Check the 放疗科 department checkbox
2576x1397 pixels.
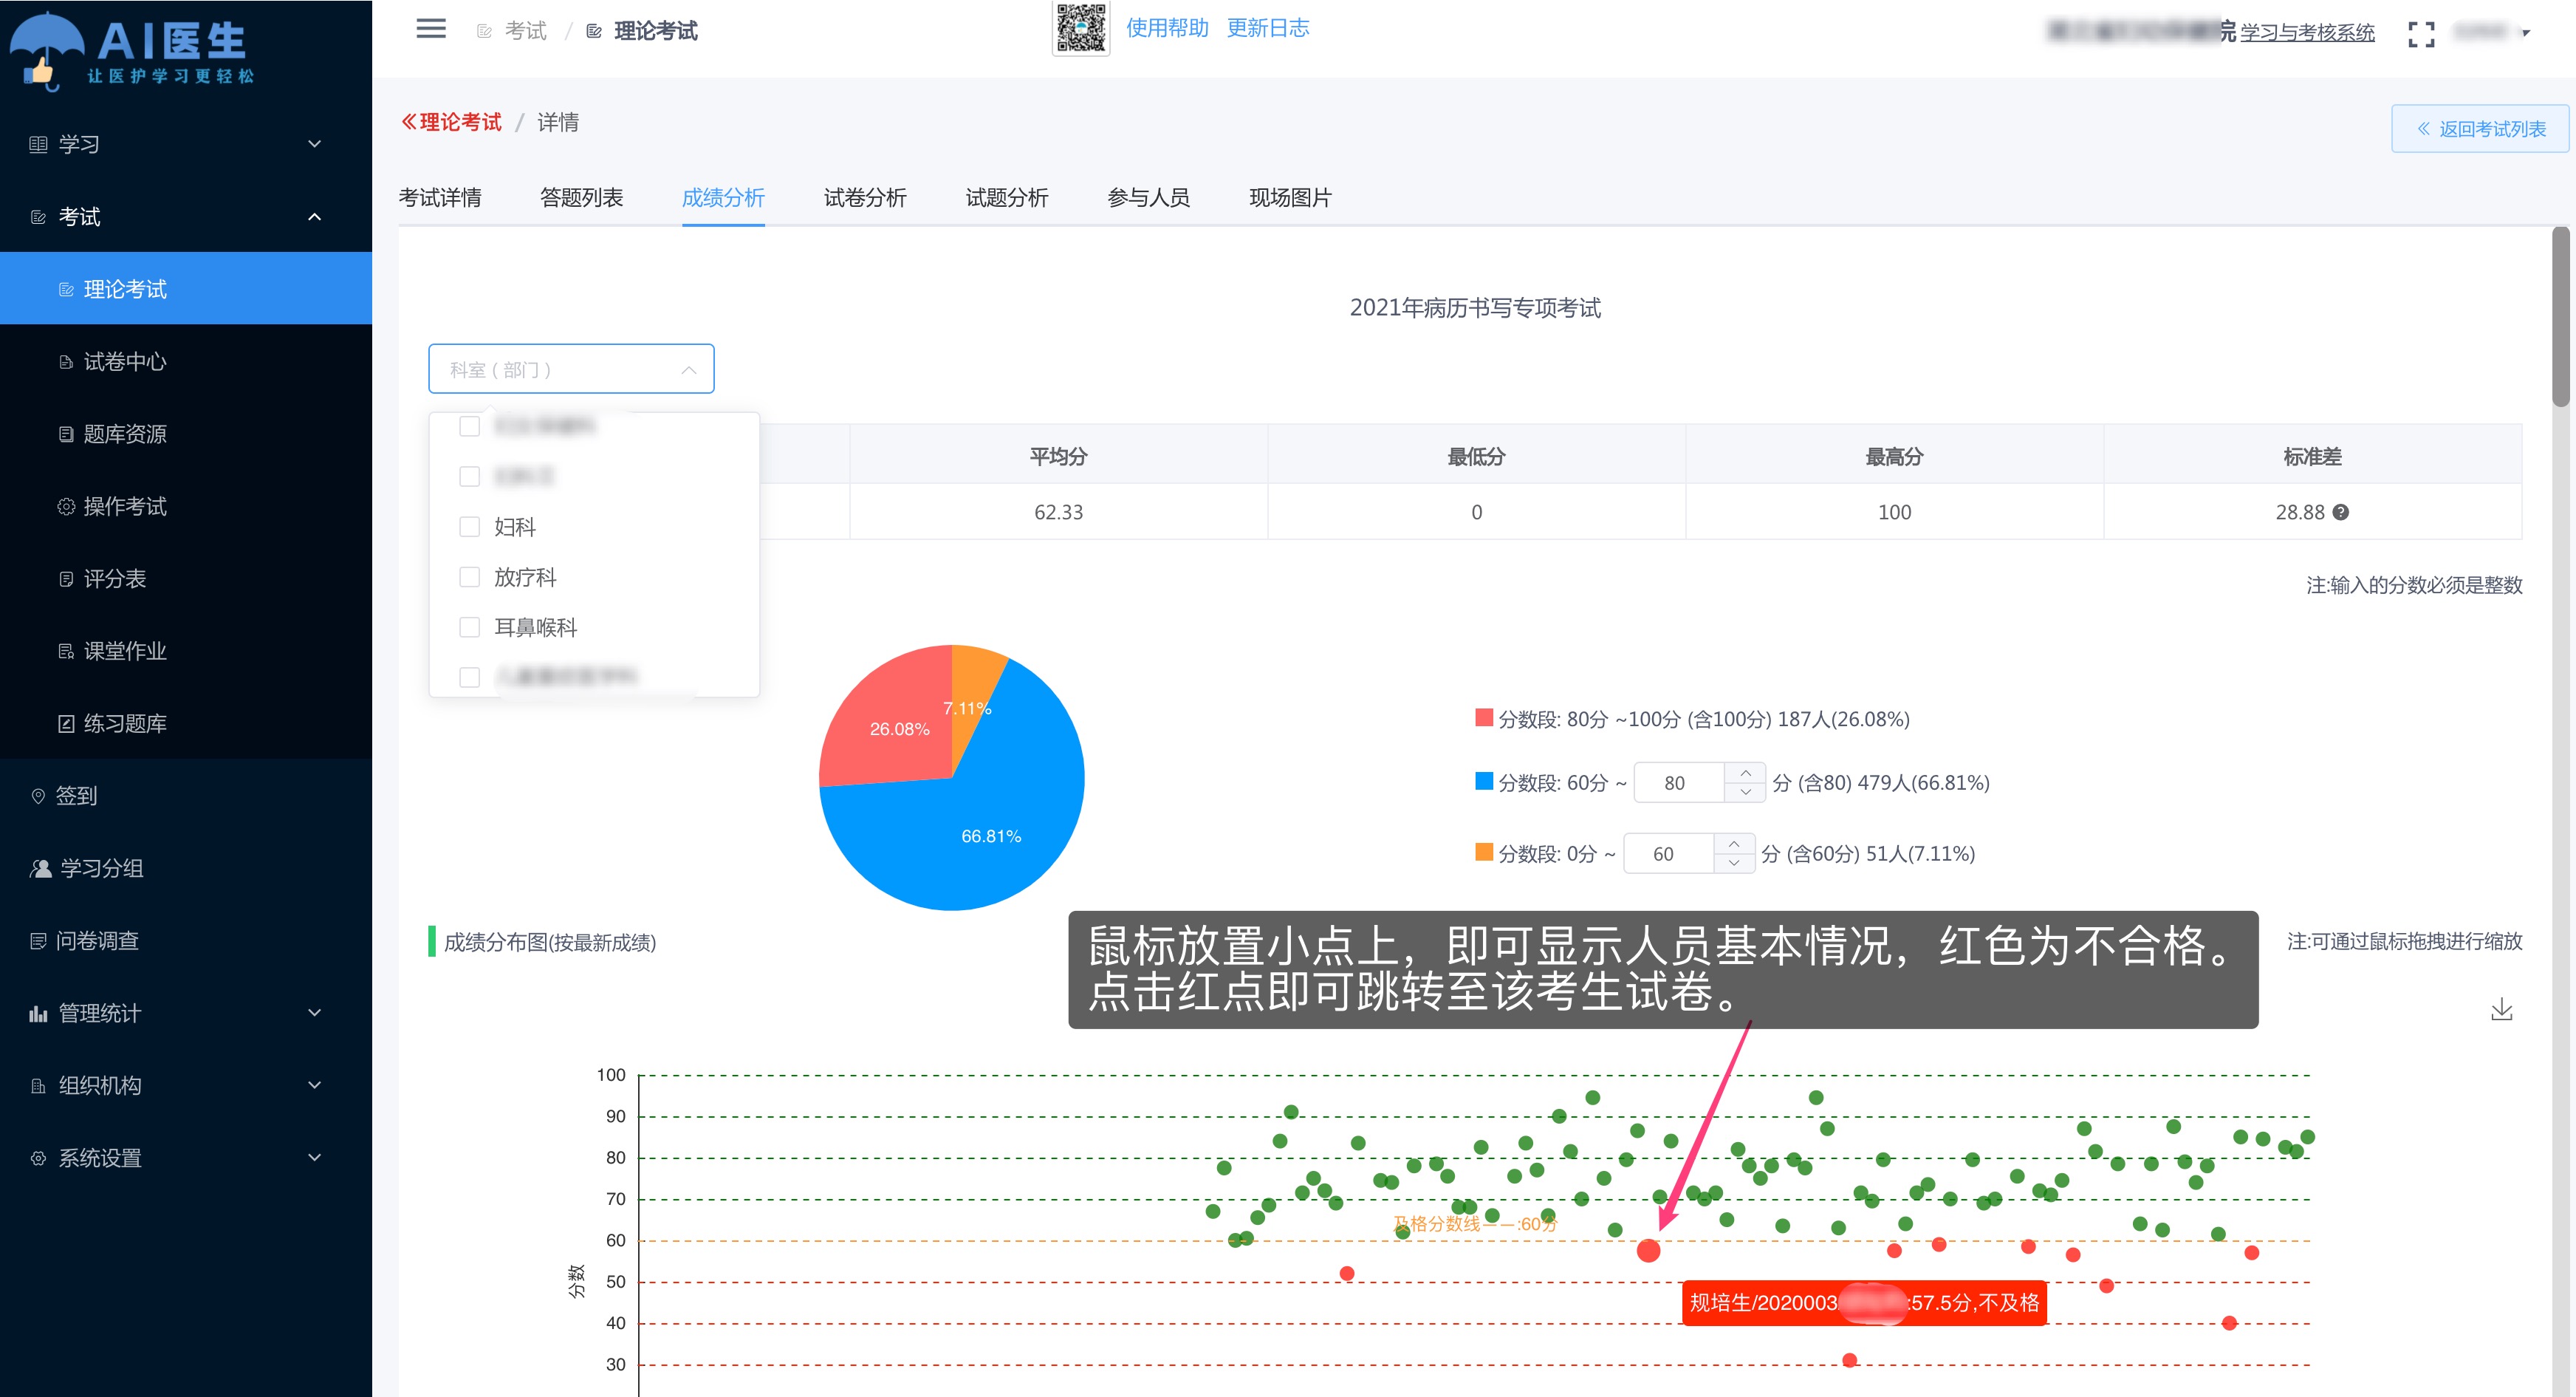[x=469, y=577]
